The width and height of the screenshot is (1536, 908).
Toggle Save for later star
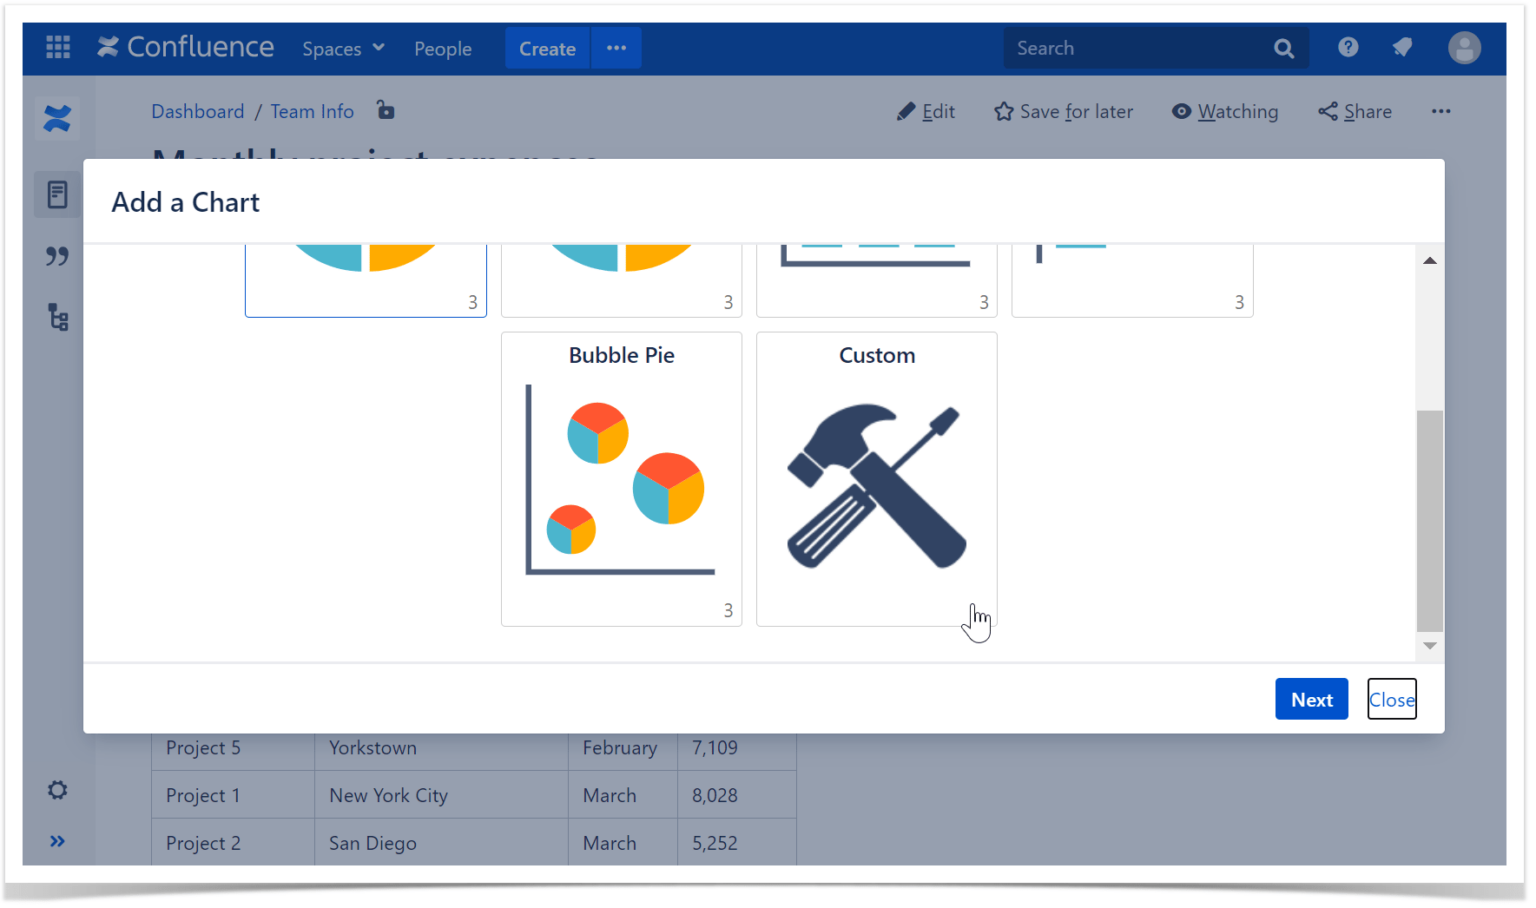1063,111
